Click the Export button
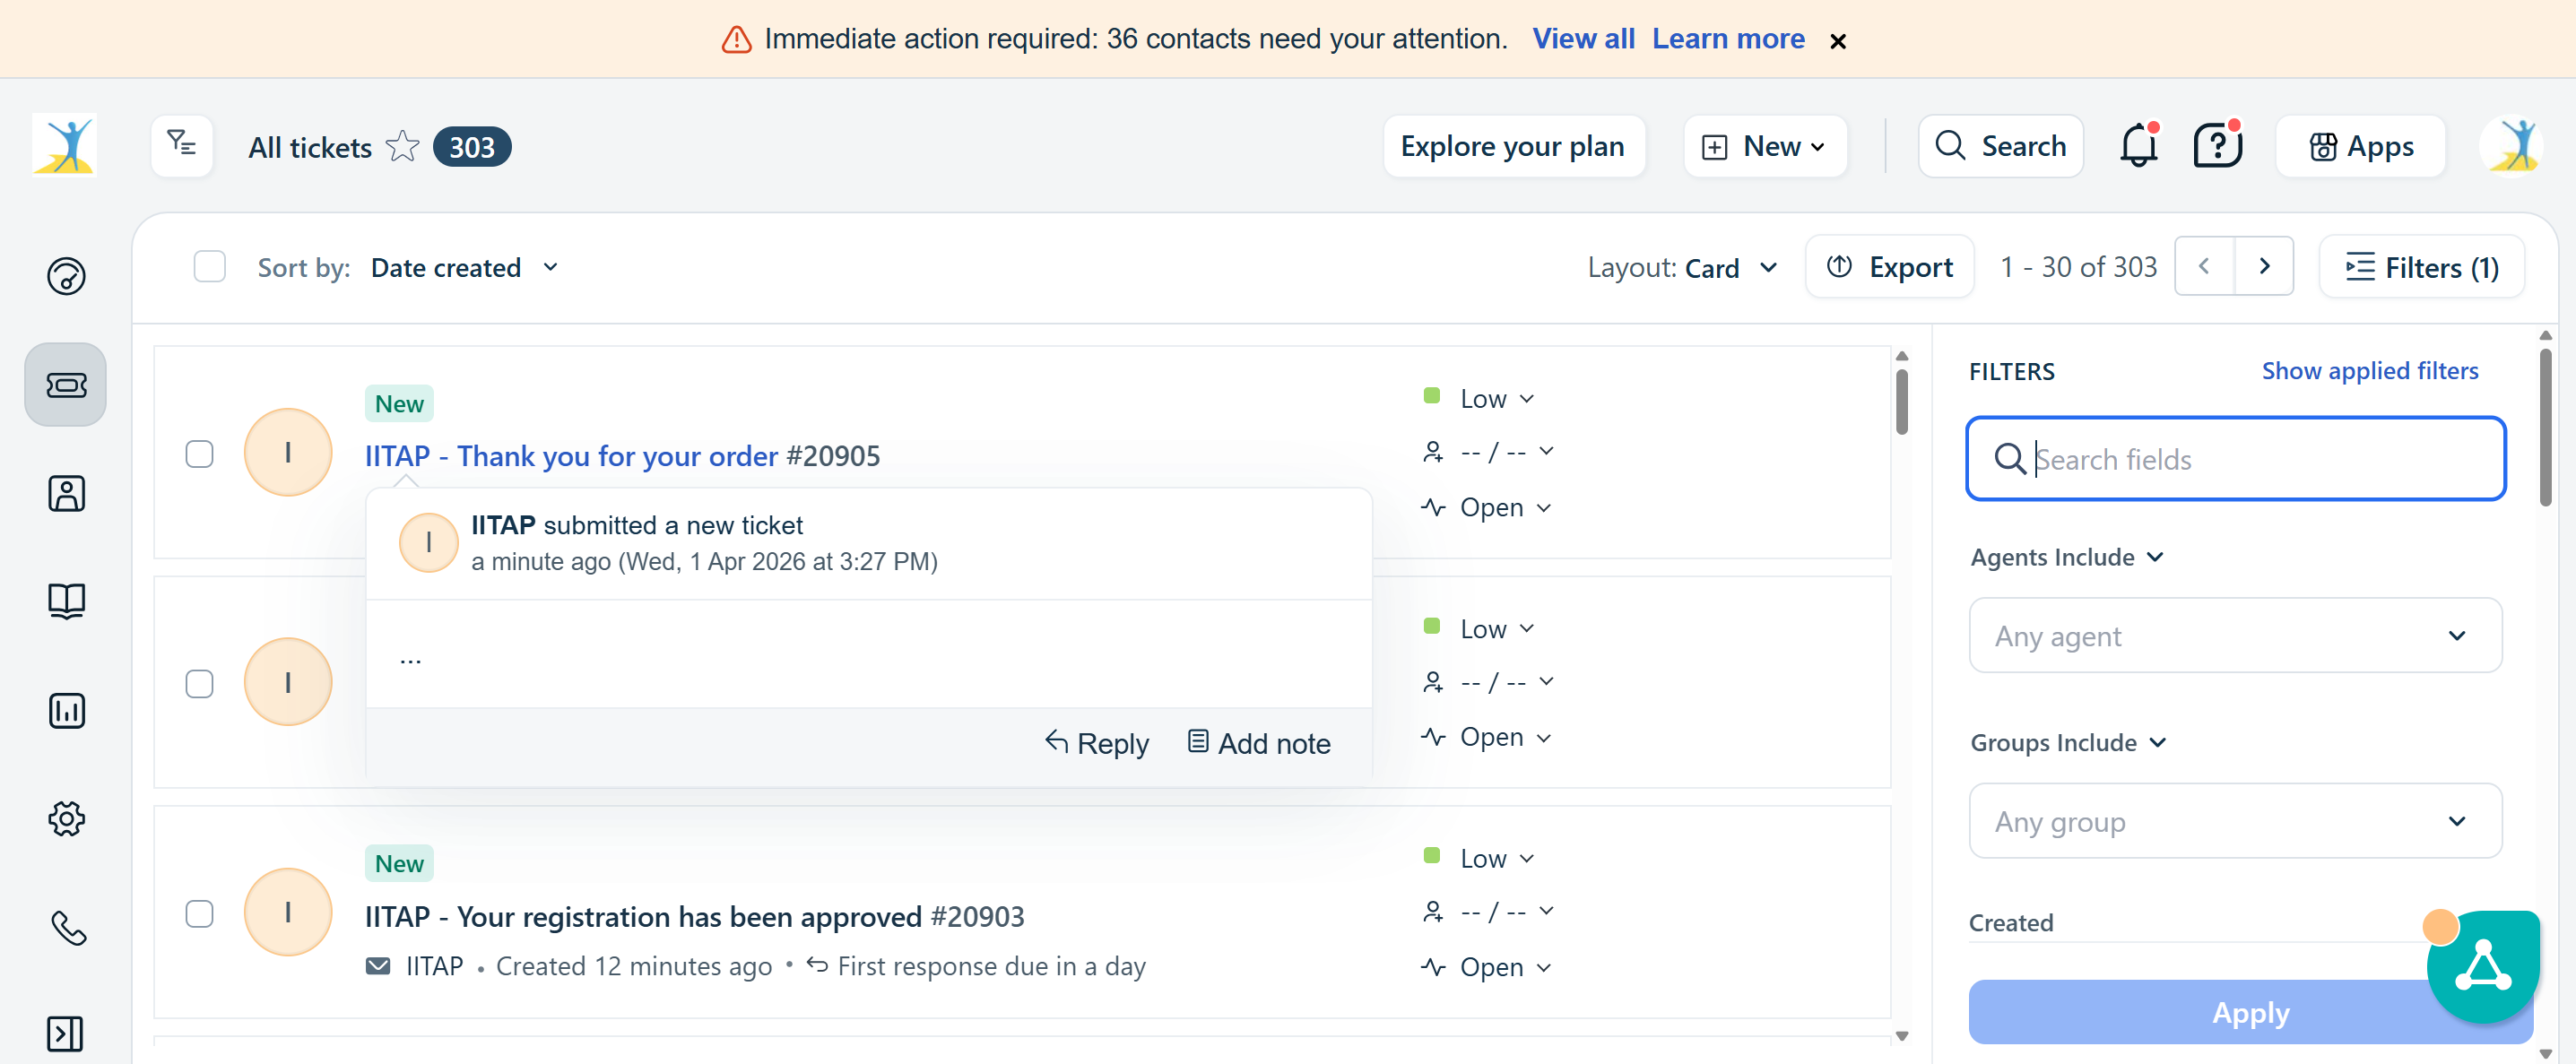The width and height of the screenshot is (2576, 1064). (x=1889, y=267)
